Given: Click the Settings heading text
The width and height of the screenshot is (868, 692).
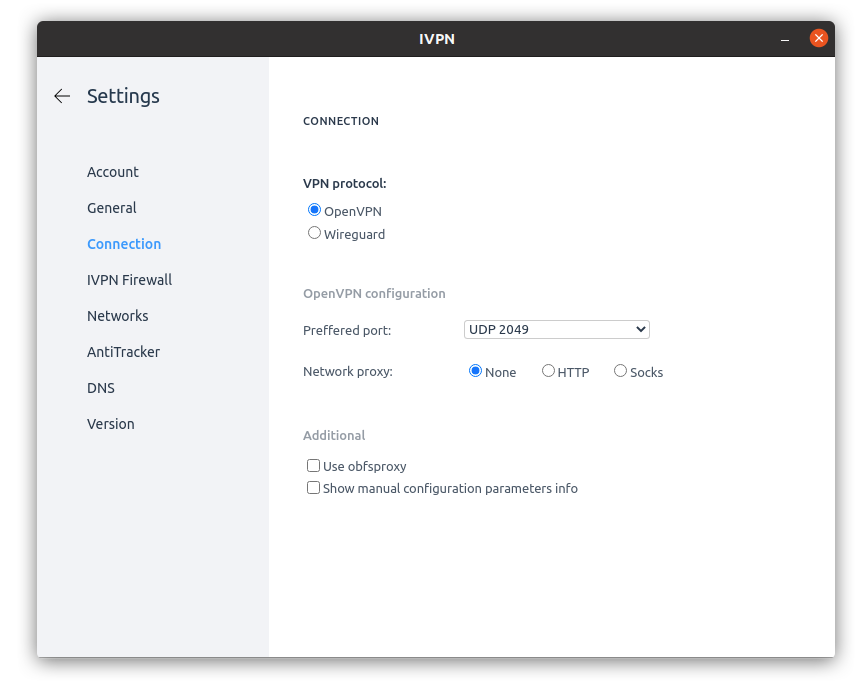Looking at the screenshot, I should (123, 96).
